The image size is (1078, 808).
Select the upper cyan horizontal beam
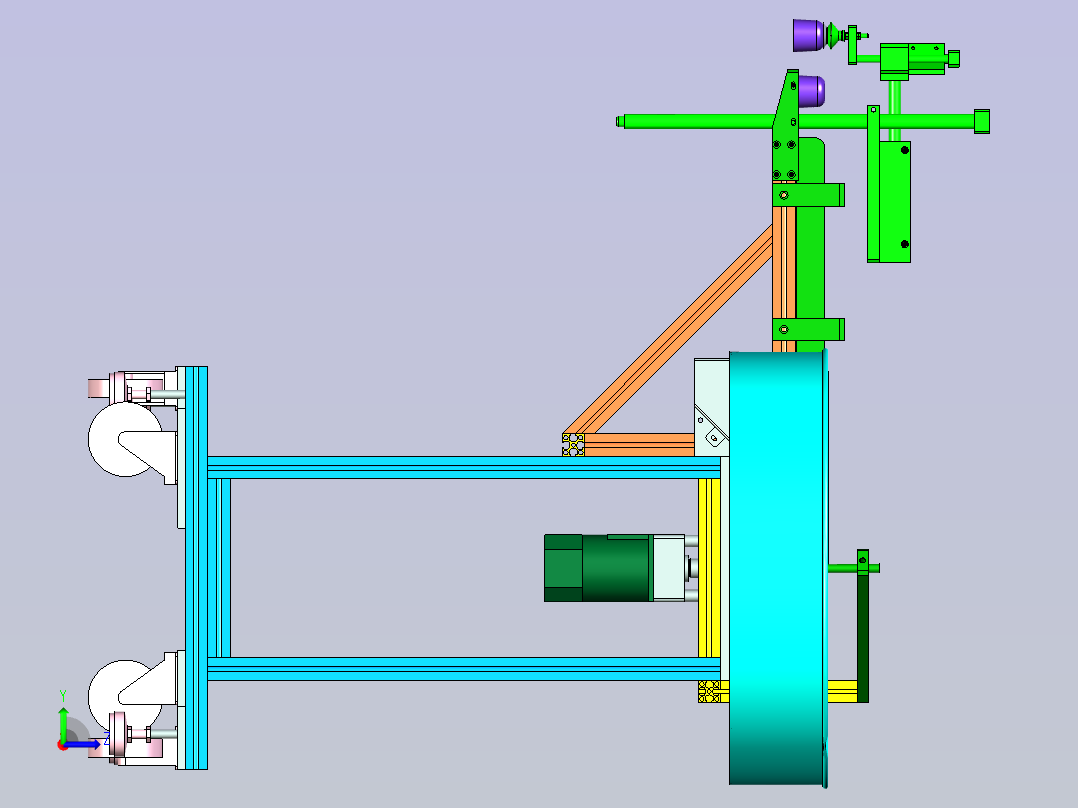[464, 467]
